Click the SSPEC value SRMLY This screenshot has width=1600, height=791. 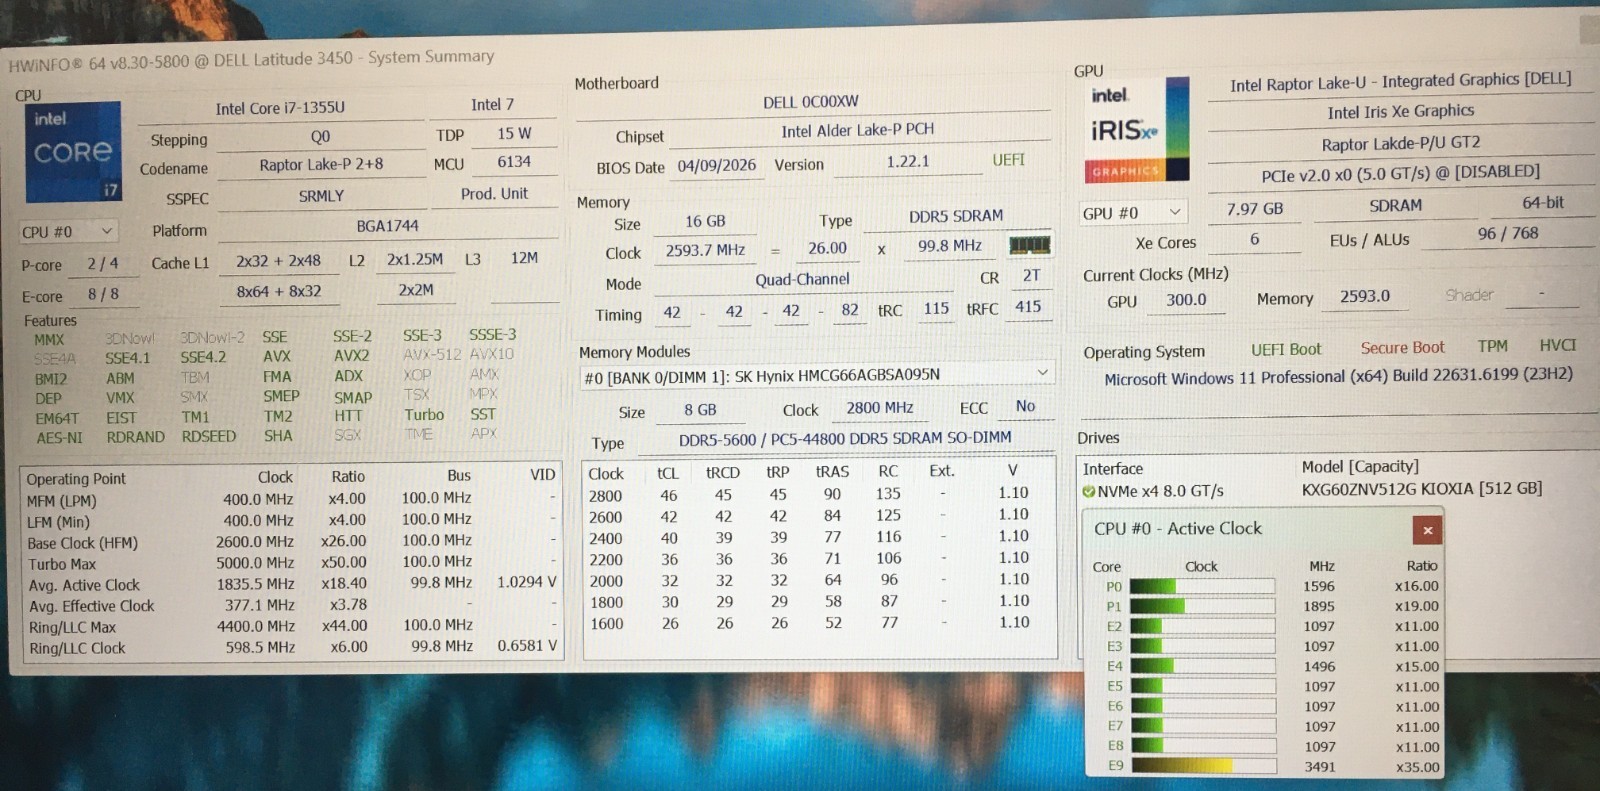pyautogui.click(x=321, y=196)
